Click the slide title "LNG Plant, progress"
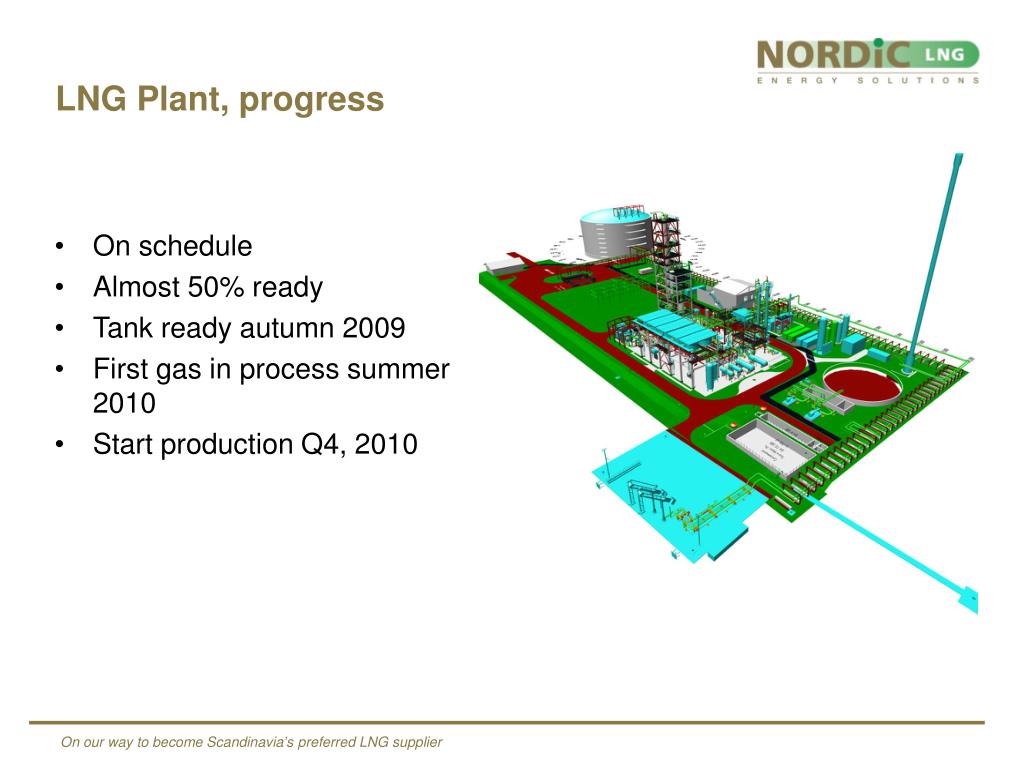This screenshot has height=768, width=1024. [220, 100]
